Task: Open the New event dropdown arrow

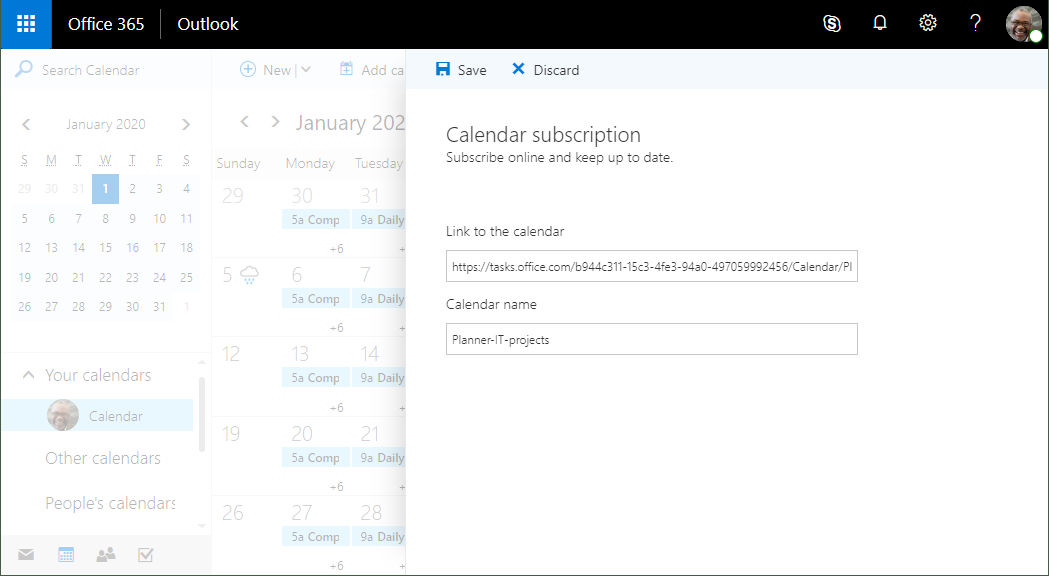Action: pos(306,70)
